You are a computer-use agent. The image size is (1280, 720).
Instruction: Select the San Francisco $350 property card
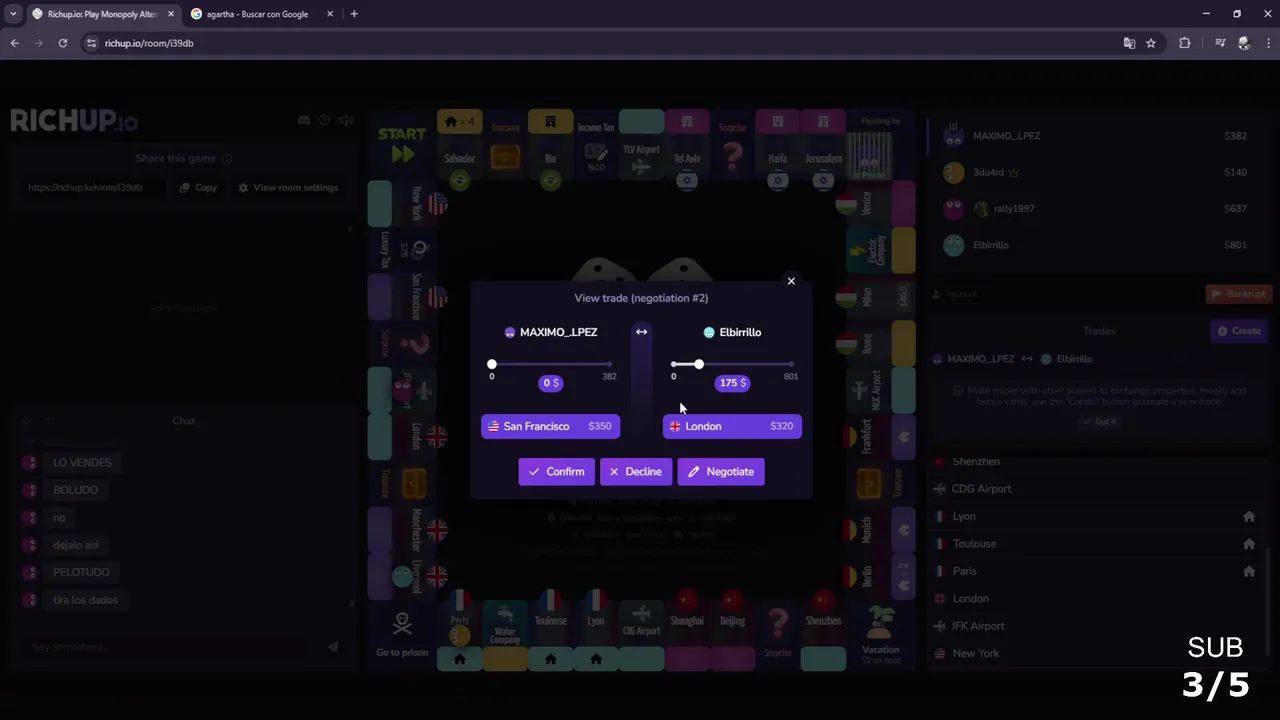pyautogui.click(x=551, y=426)
